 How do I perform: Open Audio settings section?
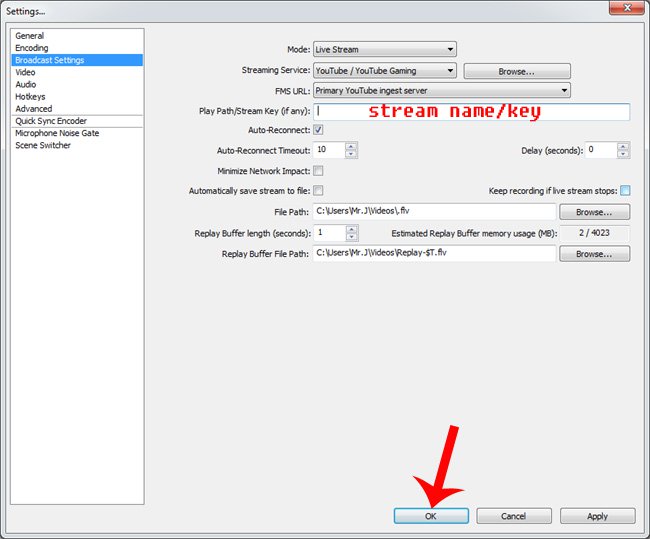26,84
